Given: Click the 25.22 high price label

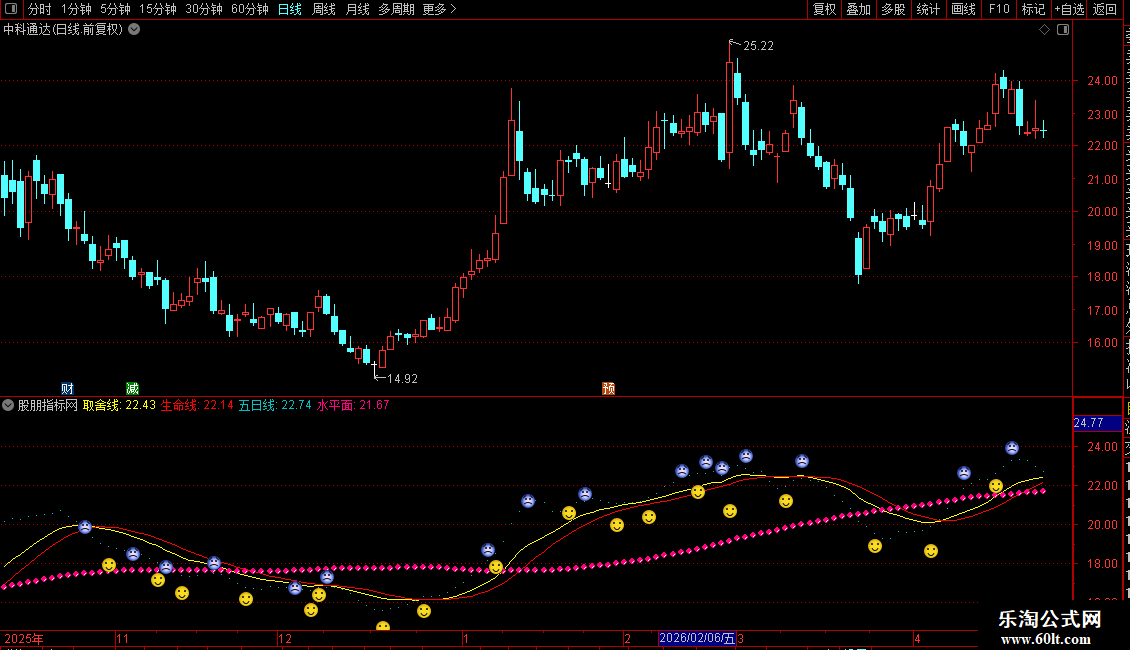Looking at the screenshot, I should pyautogui.click(x=758, y=45).
